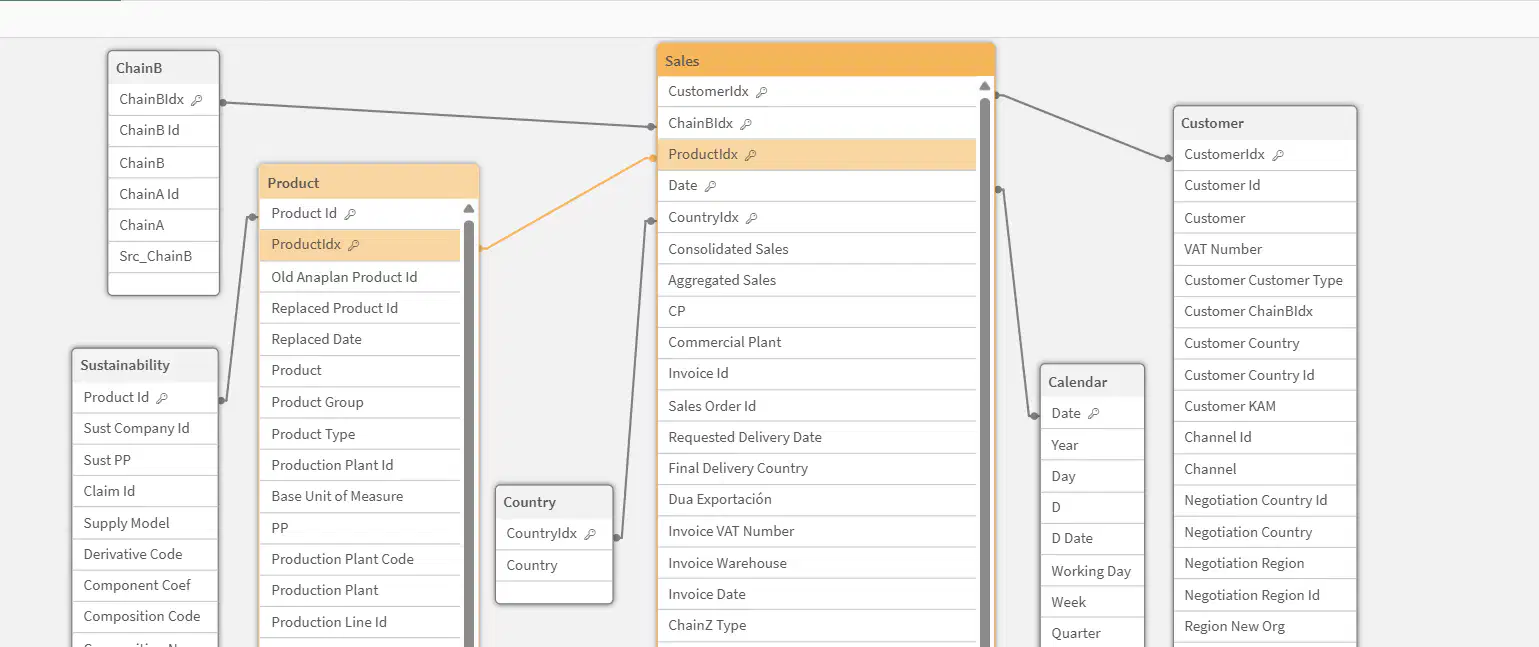Click the key icon beside Date in Sales table
This screenshot has height=647, width=1539.
click(x=710, y=186)
